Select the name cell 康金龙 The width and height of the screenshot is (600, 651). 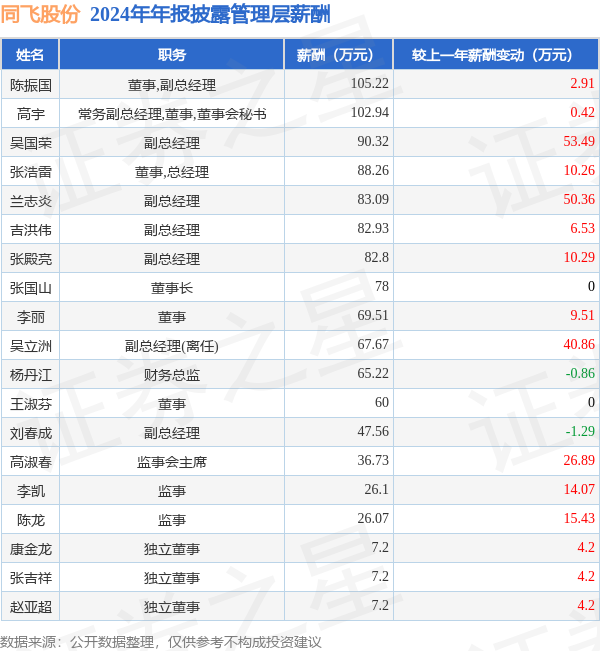(x=31, y=549)
